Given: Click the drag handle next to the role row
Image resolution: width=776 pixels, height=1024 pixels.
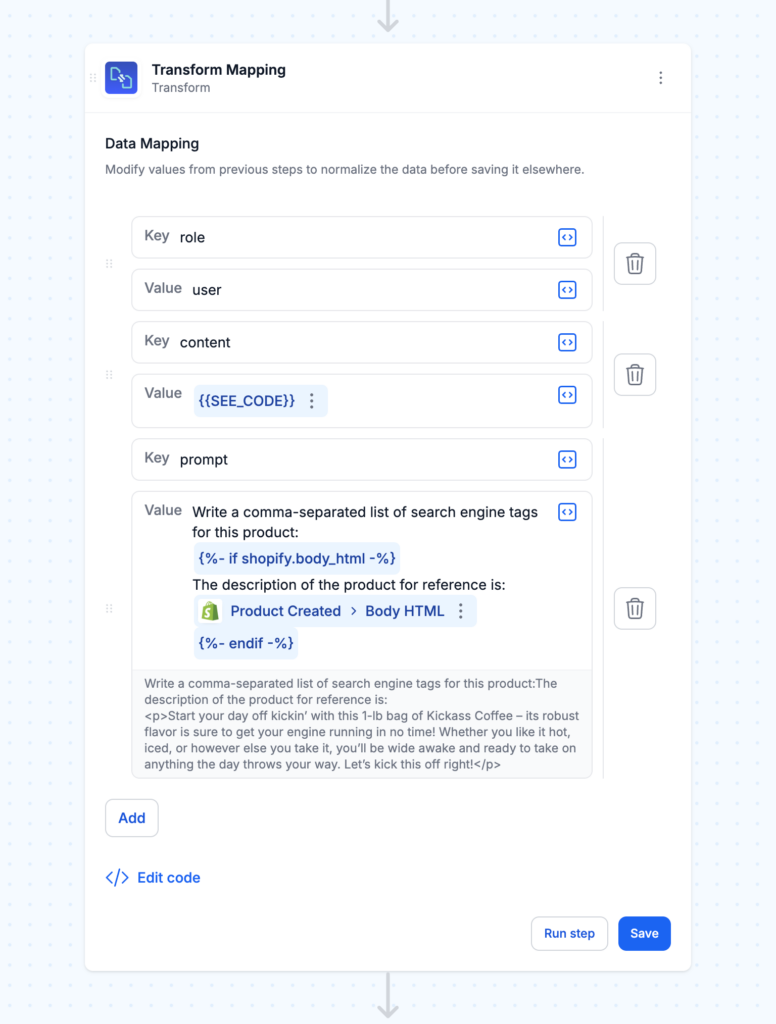Looking at the screenshot, I should pos(110,263).
